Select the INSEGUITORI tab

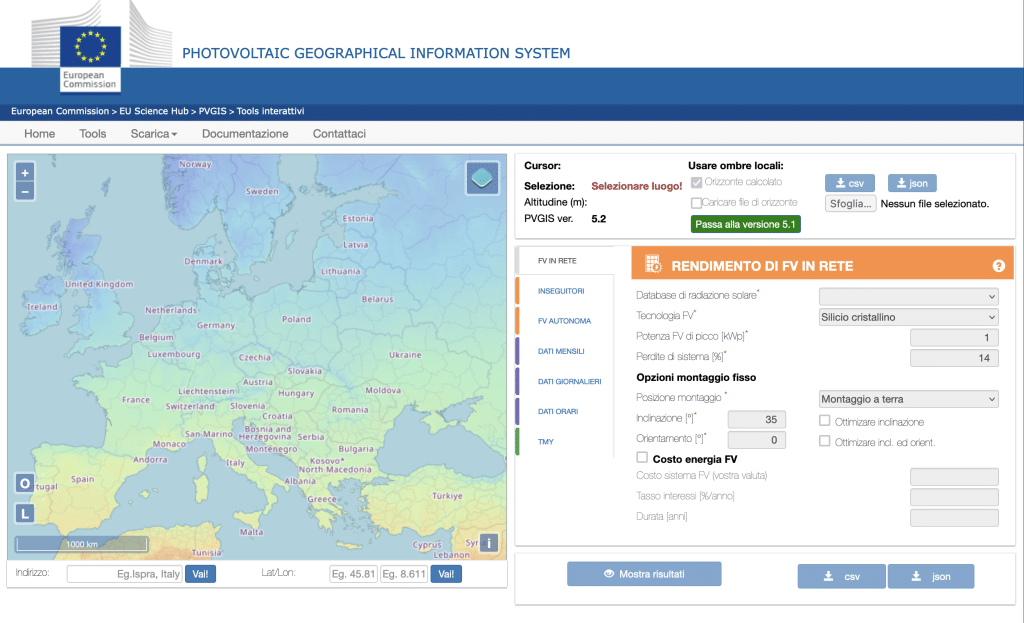tap(566, 291)
